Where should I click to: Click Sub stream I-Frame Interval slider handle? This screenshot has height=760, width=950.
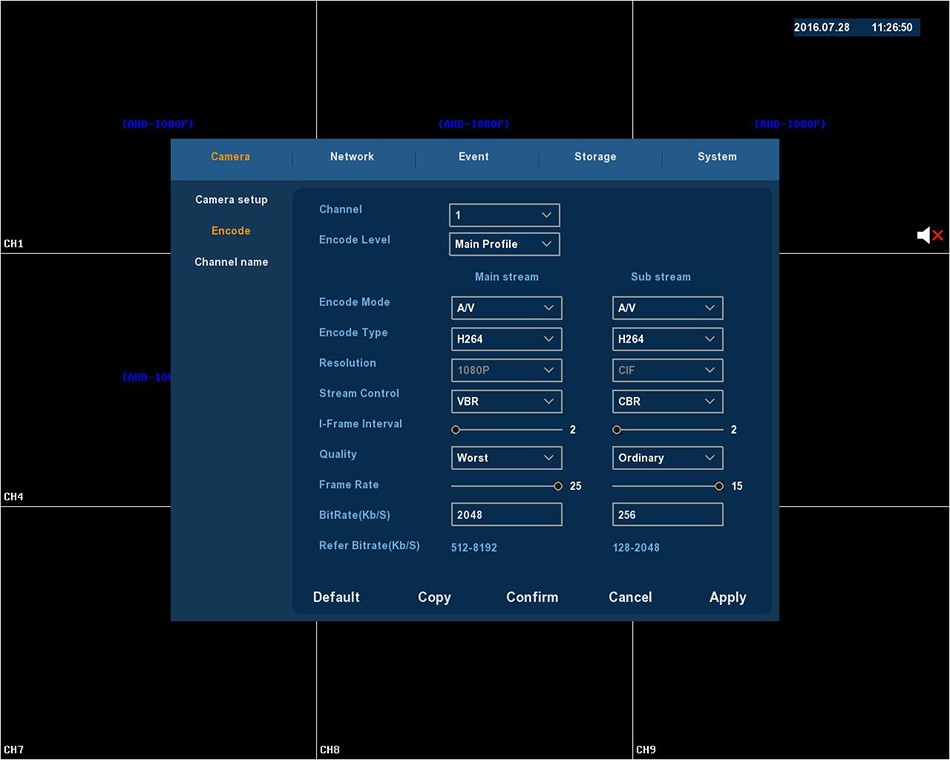617,430
